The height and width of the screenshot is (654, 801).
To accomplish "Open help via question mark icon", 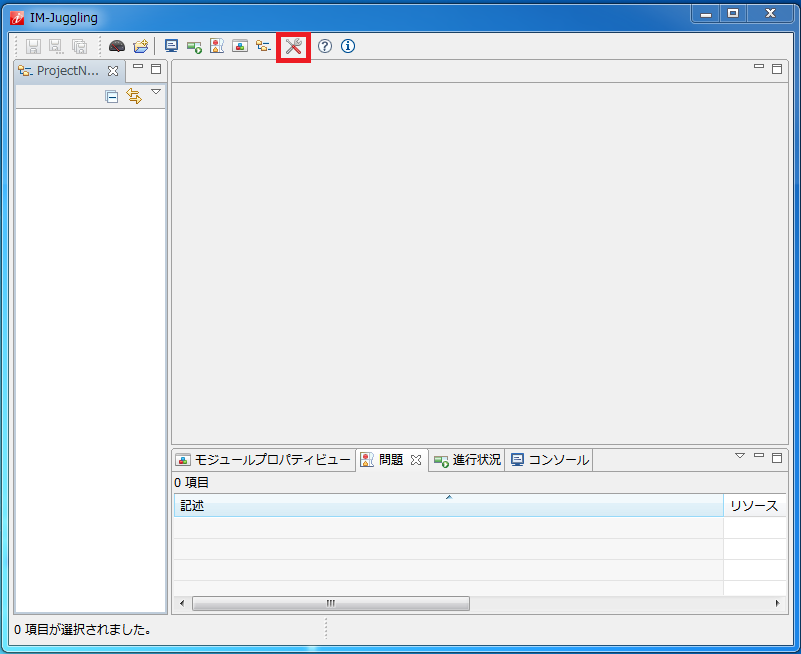I will point(325,46).
